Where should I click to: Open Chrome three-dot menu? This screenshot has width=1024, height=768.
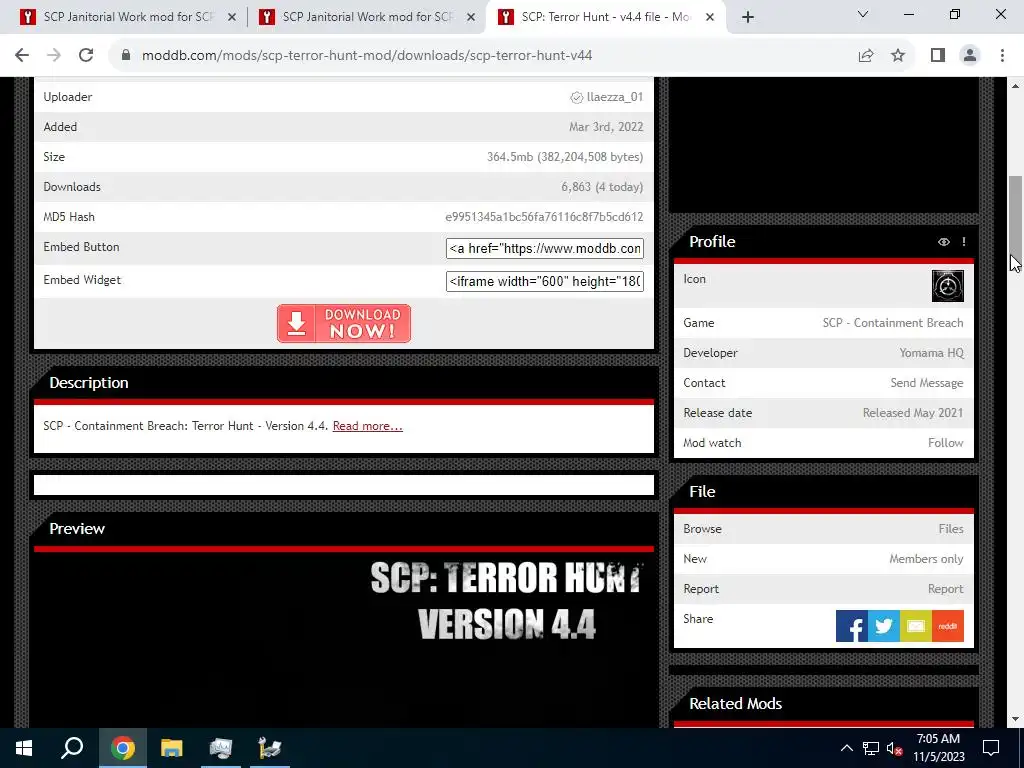coord(1002,56)
